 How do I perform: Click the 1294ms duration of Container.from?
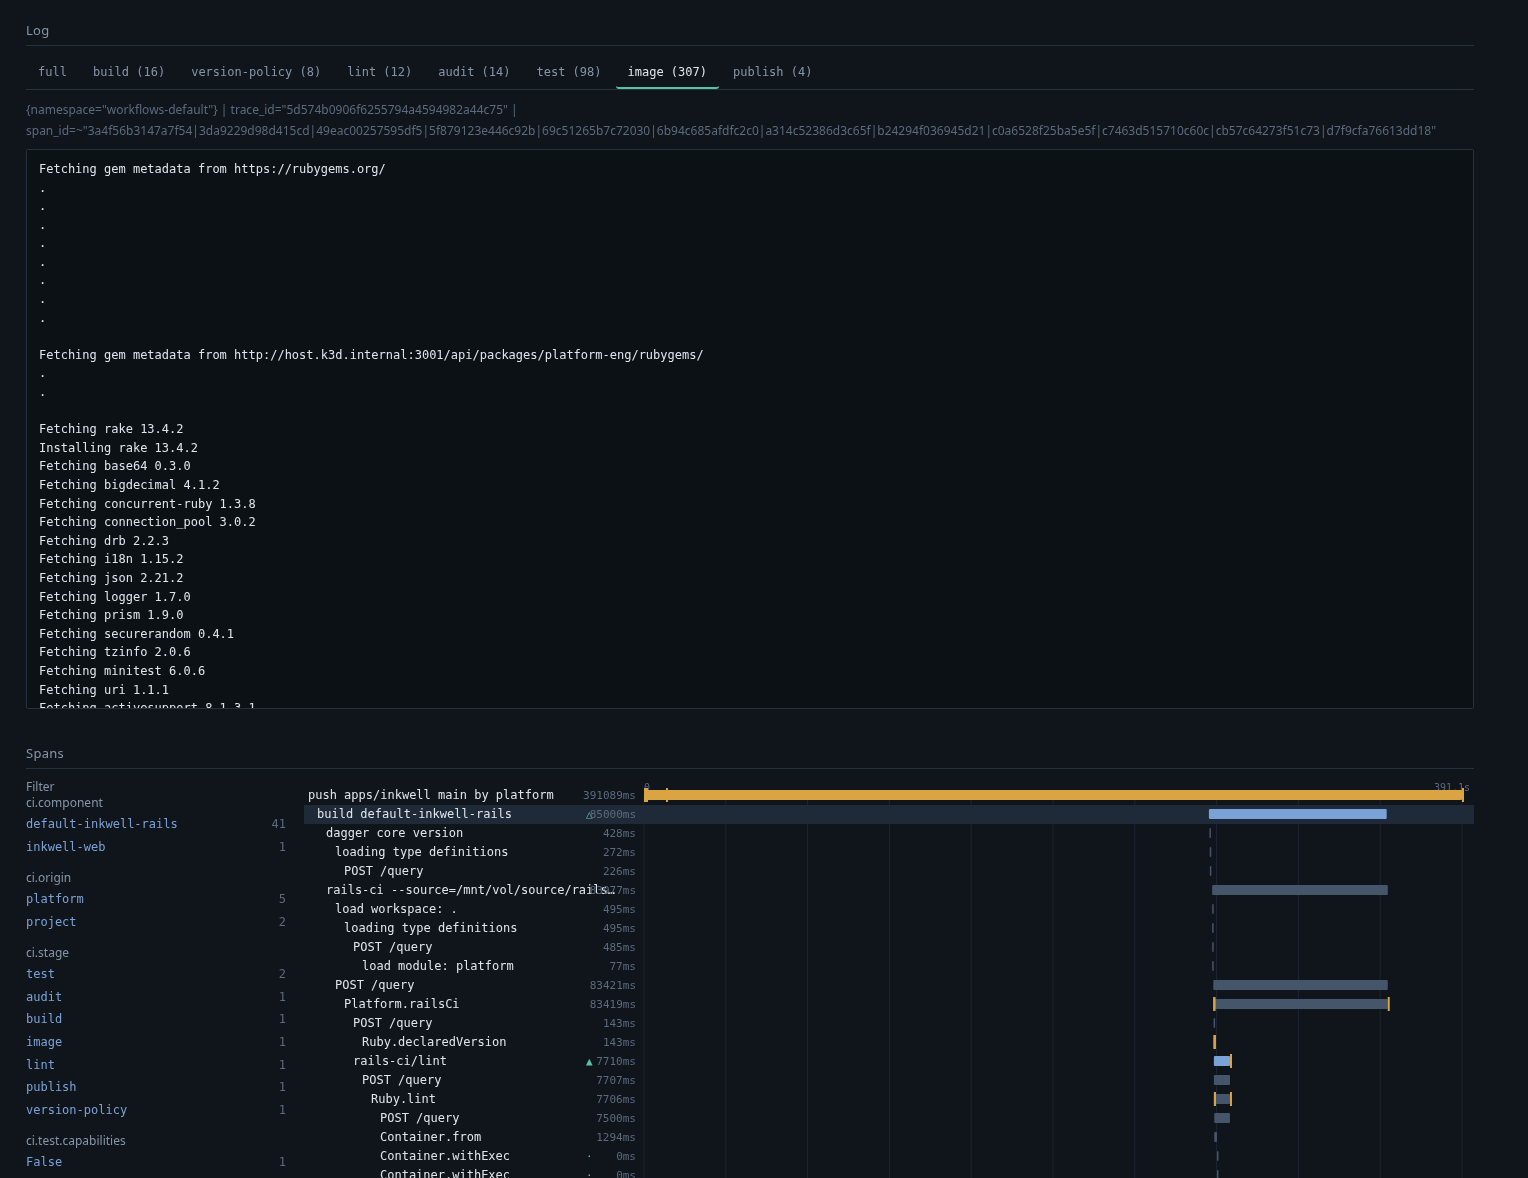[616, 1138]
